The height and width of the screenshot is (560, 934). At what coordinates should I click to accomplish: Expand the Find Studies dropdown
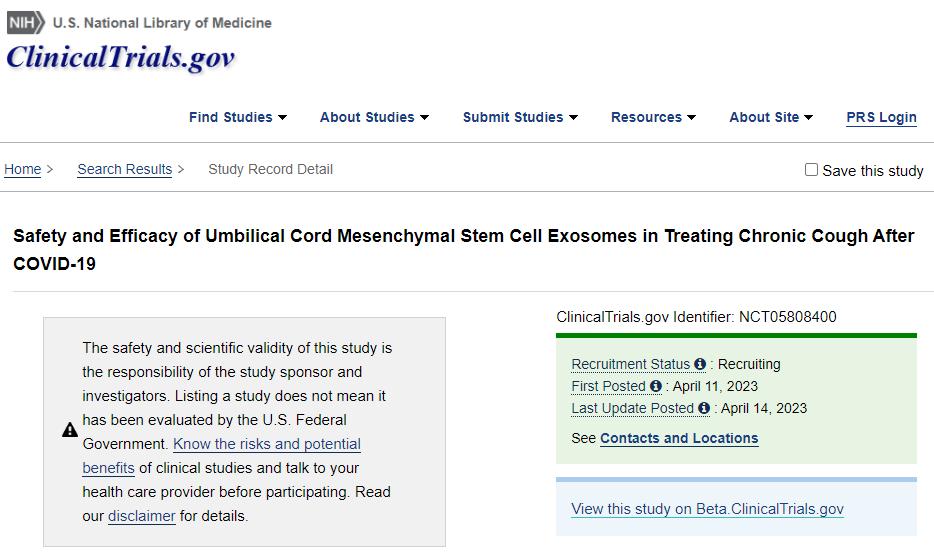tap(238, 117)
